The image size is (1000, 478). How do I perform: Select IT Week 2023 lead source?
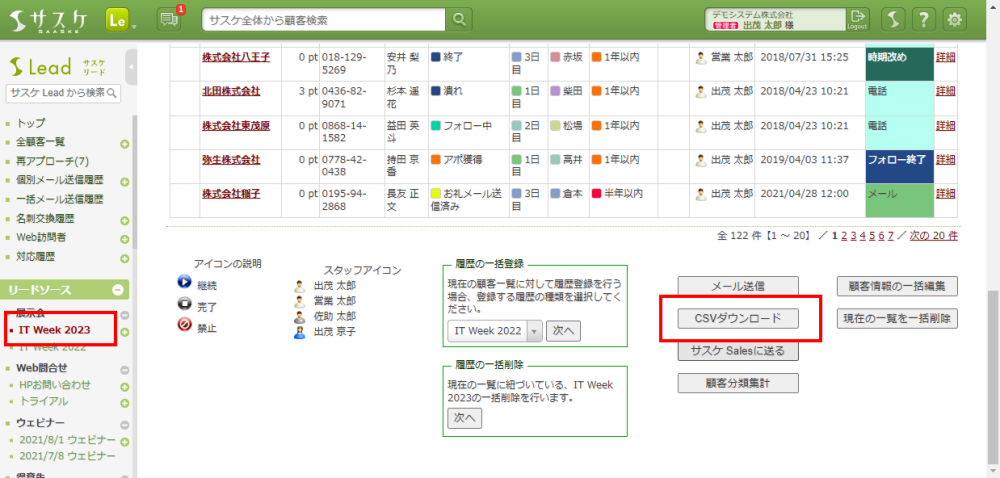coord(55,330)
